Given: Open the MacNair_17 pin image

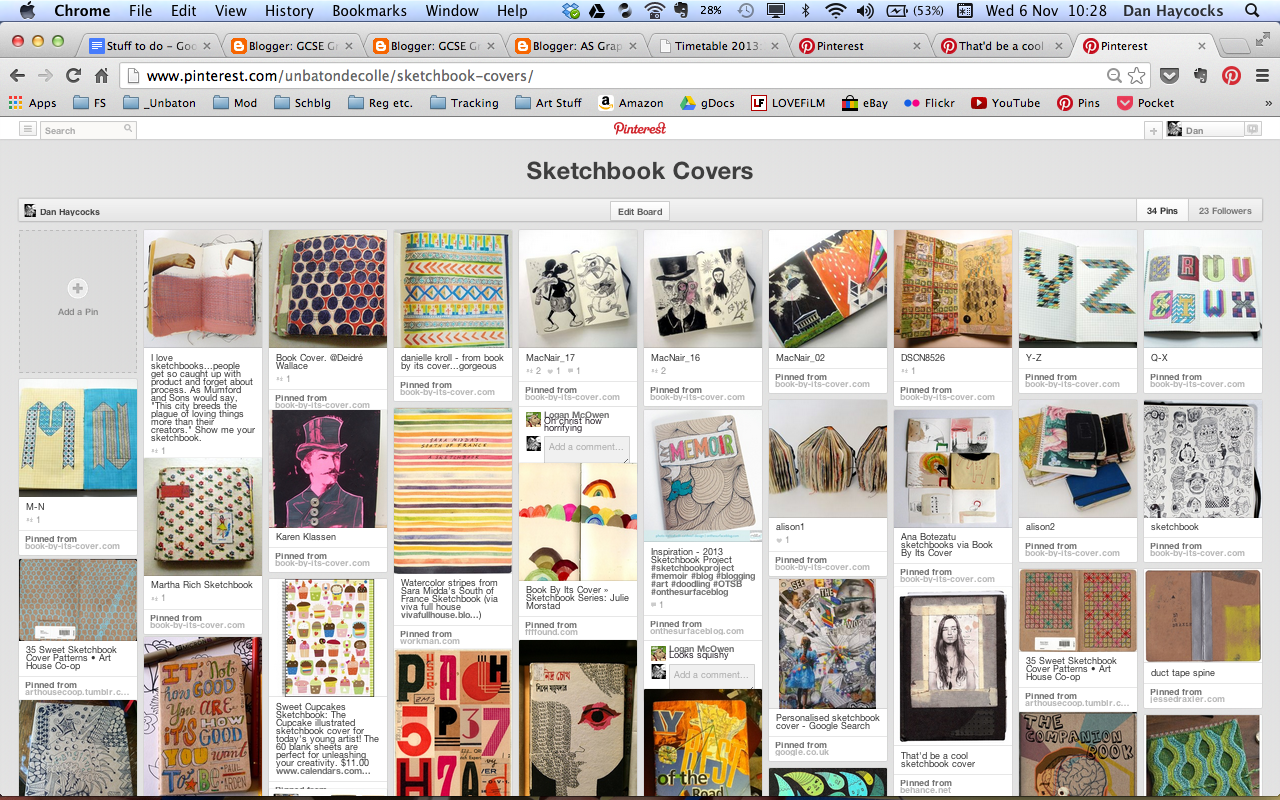Looking at the screenshot, I should coord(578,289).
